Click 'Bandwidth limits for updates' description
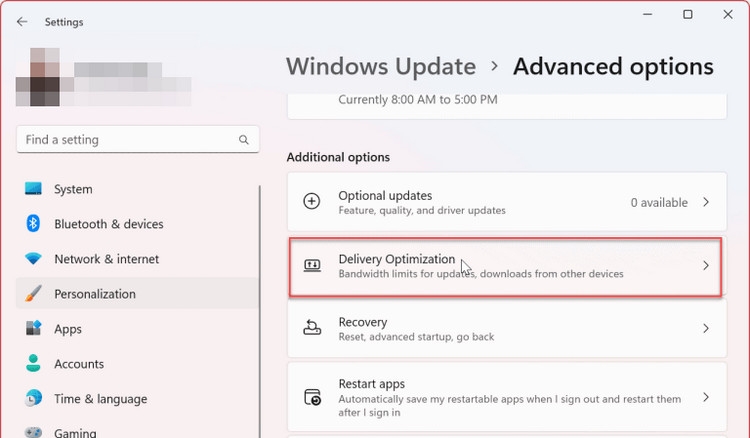The height and width of the screenshot is (438, 750). point(481,274)
